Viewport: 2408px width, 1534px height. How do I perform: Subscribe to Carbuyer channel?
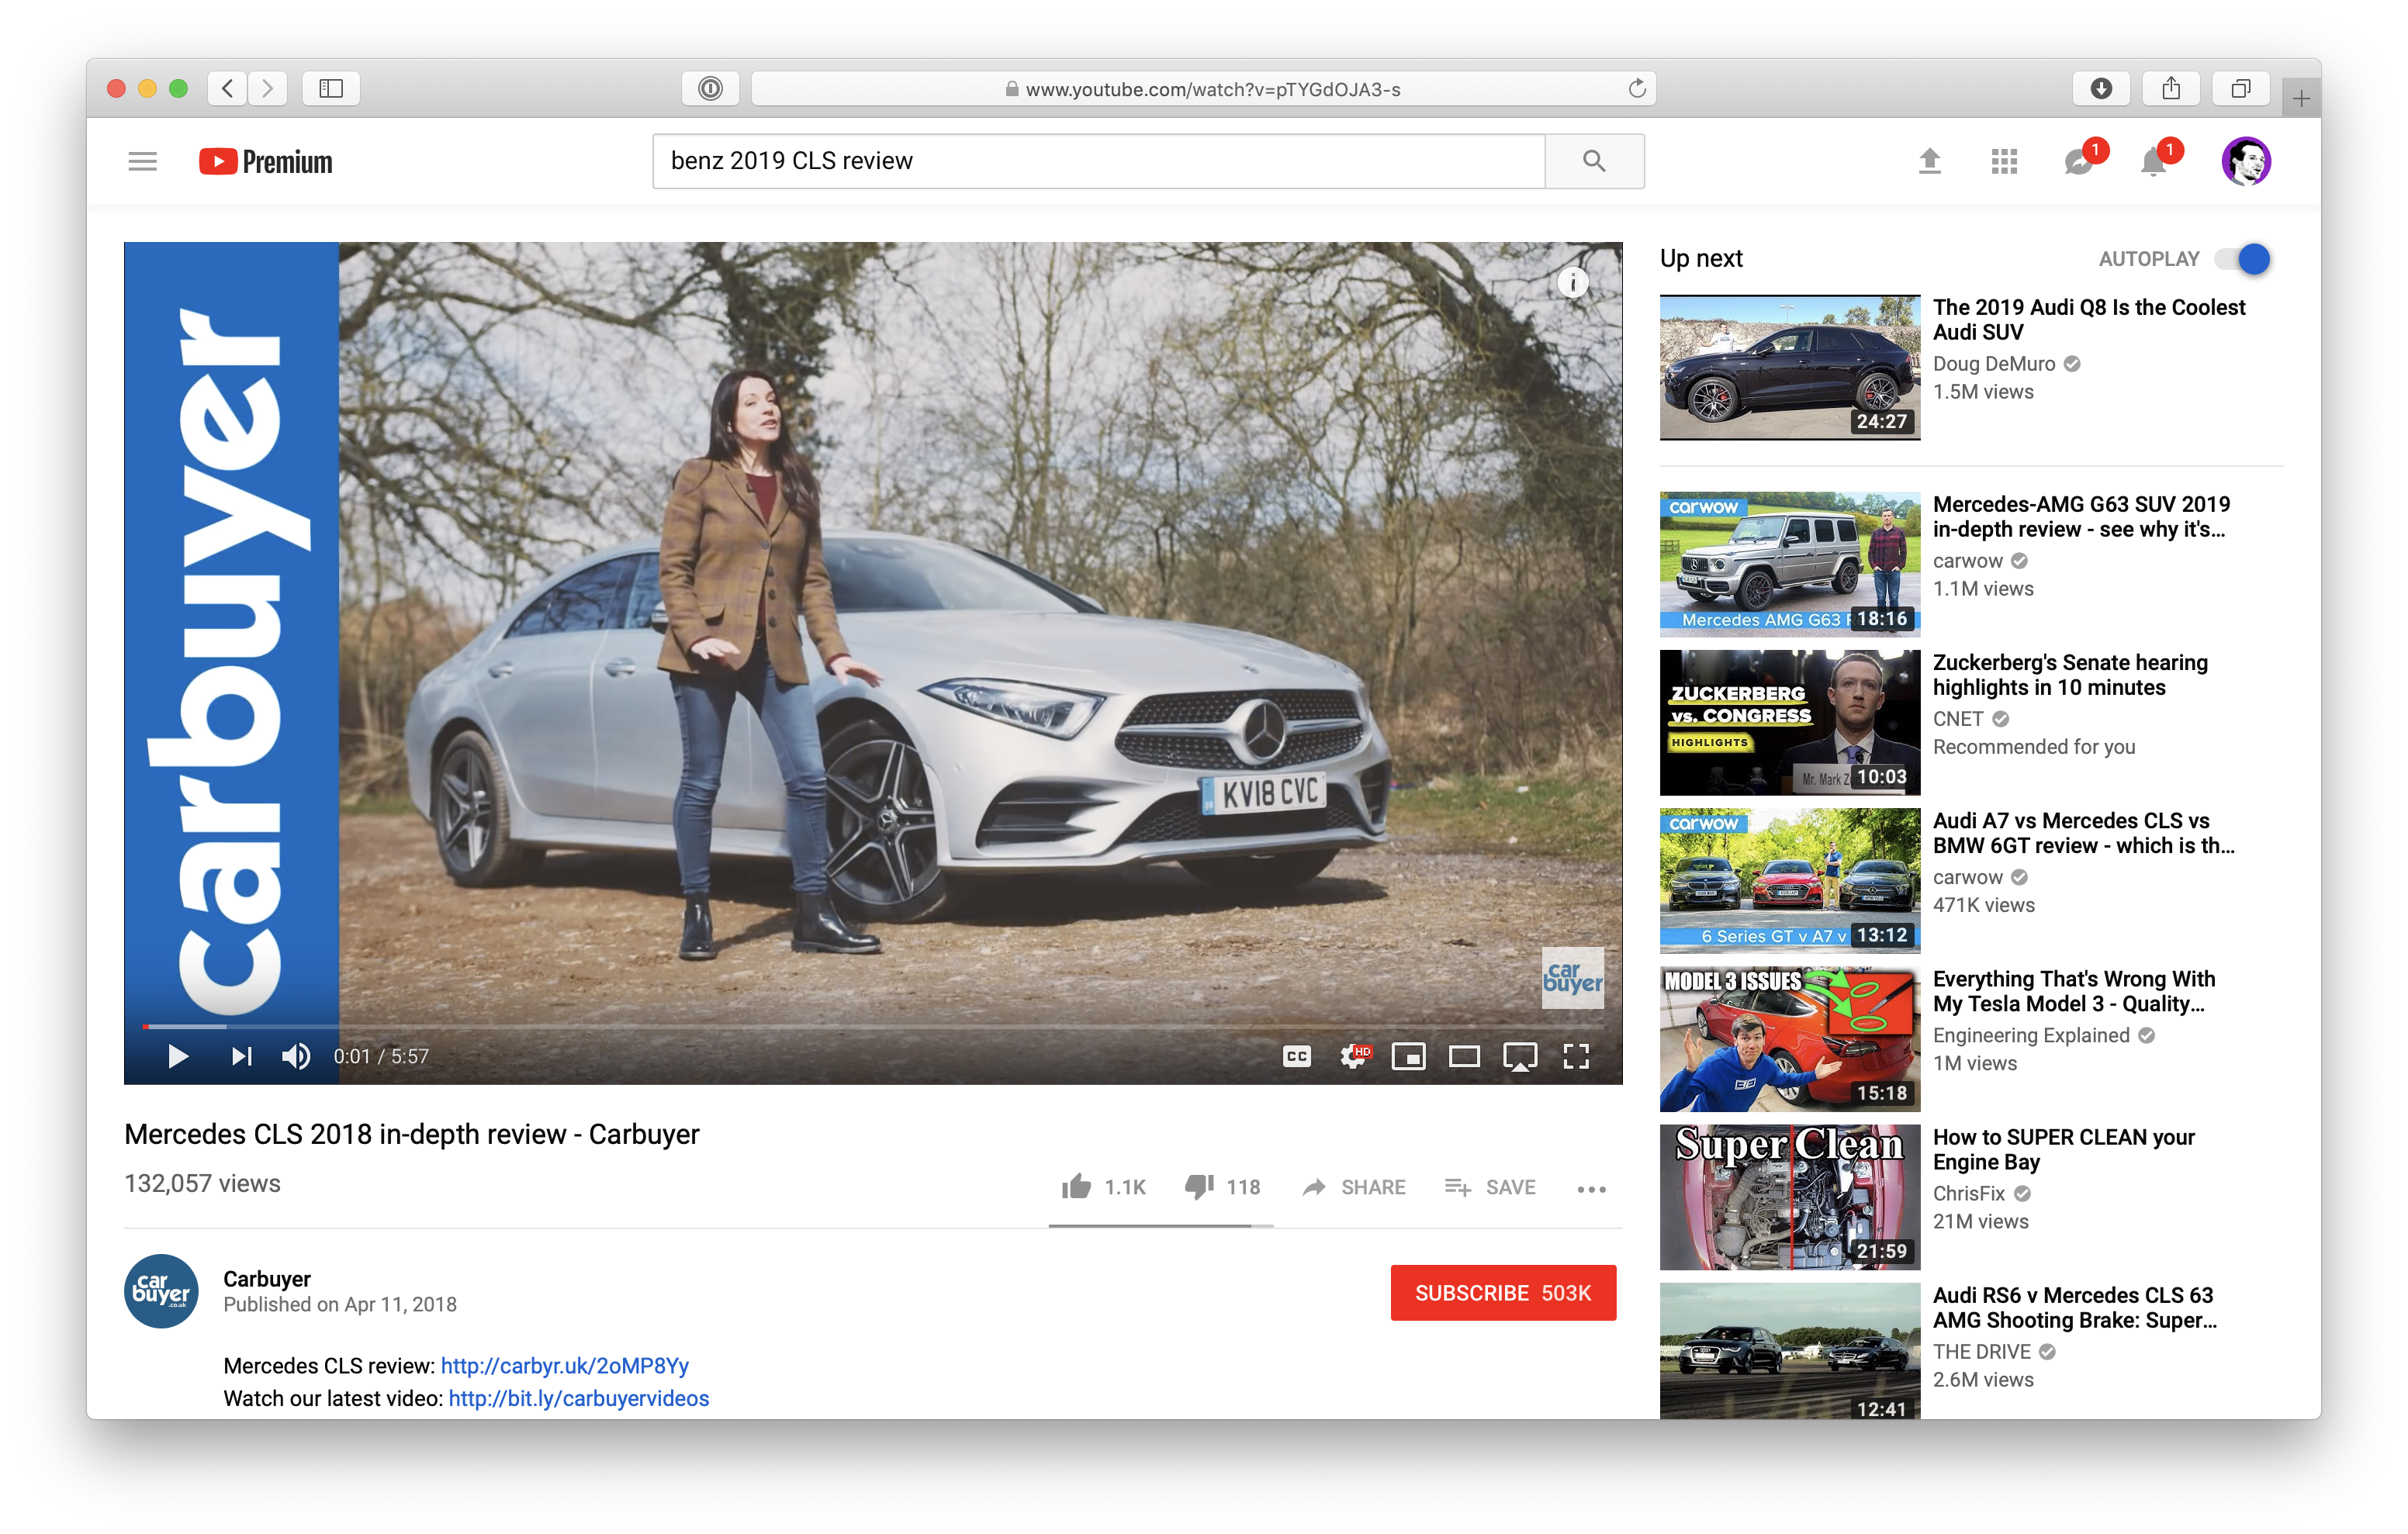[x=1503, y=1293]
